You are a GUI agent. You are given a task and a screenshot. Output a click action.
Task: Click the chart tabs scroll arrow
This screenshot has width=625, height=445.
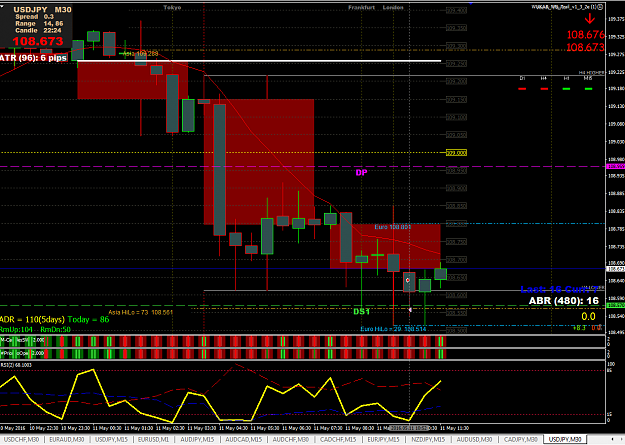(x=612, y=439)
